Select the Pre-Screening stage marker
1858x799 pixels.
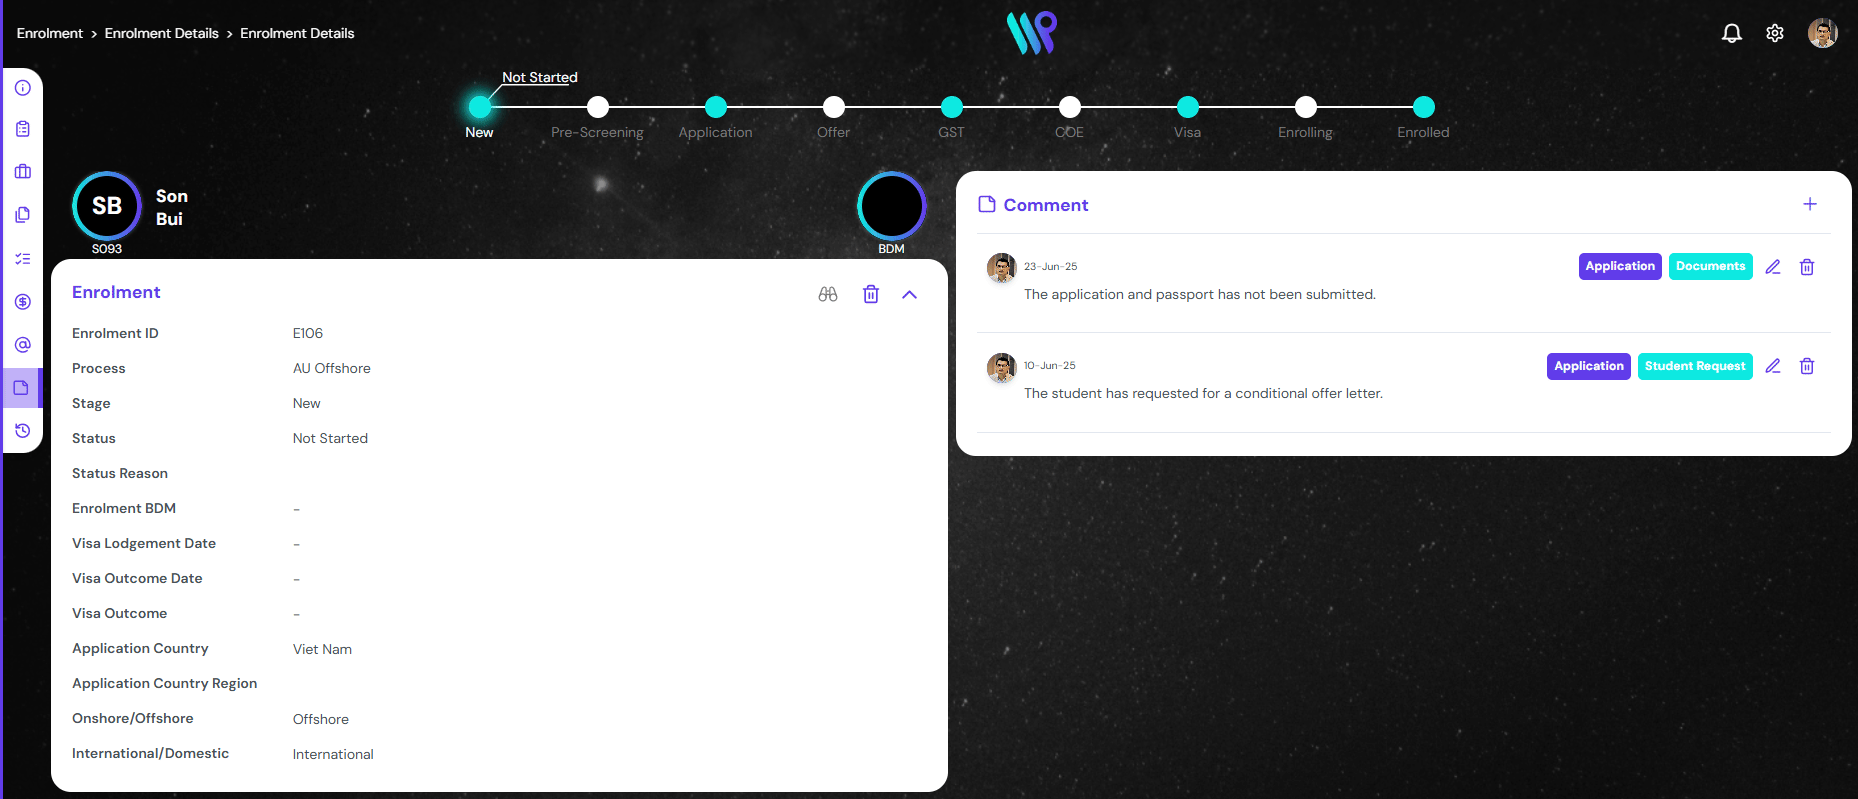(x=598, y=107)
